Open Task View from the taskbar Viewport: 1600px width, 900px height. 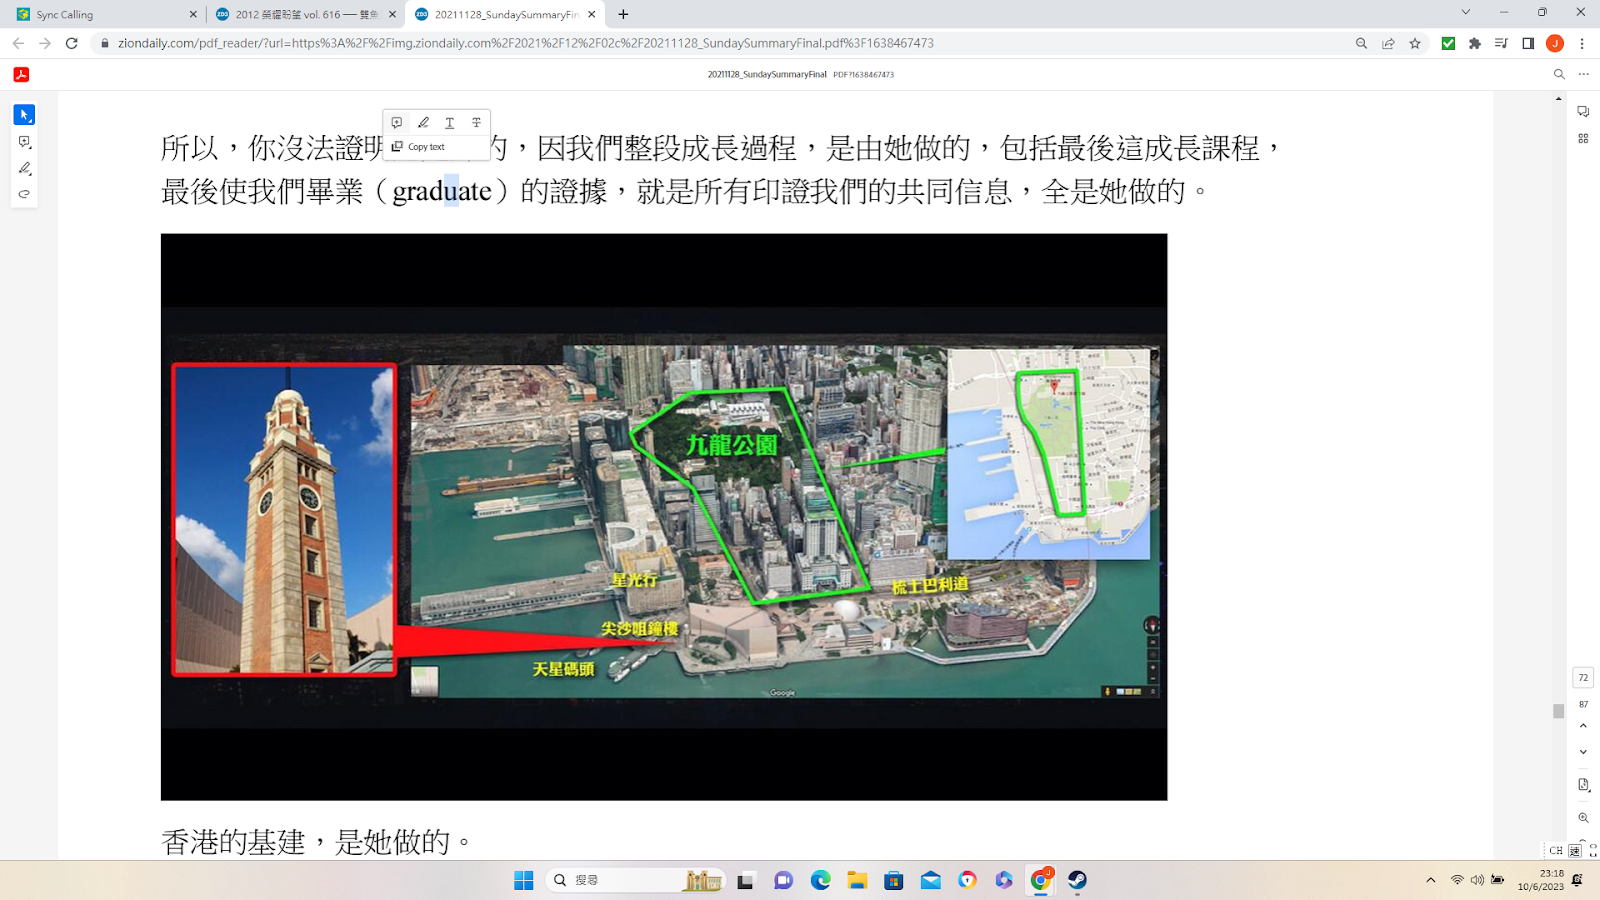pyautogui.click(x=745, y=880)
